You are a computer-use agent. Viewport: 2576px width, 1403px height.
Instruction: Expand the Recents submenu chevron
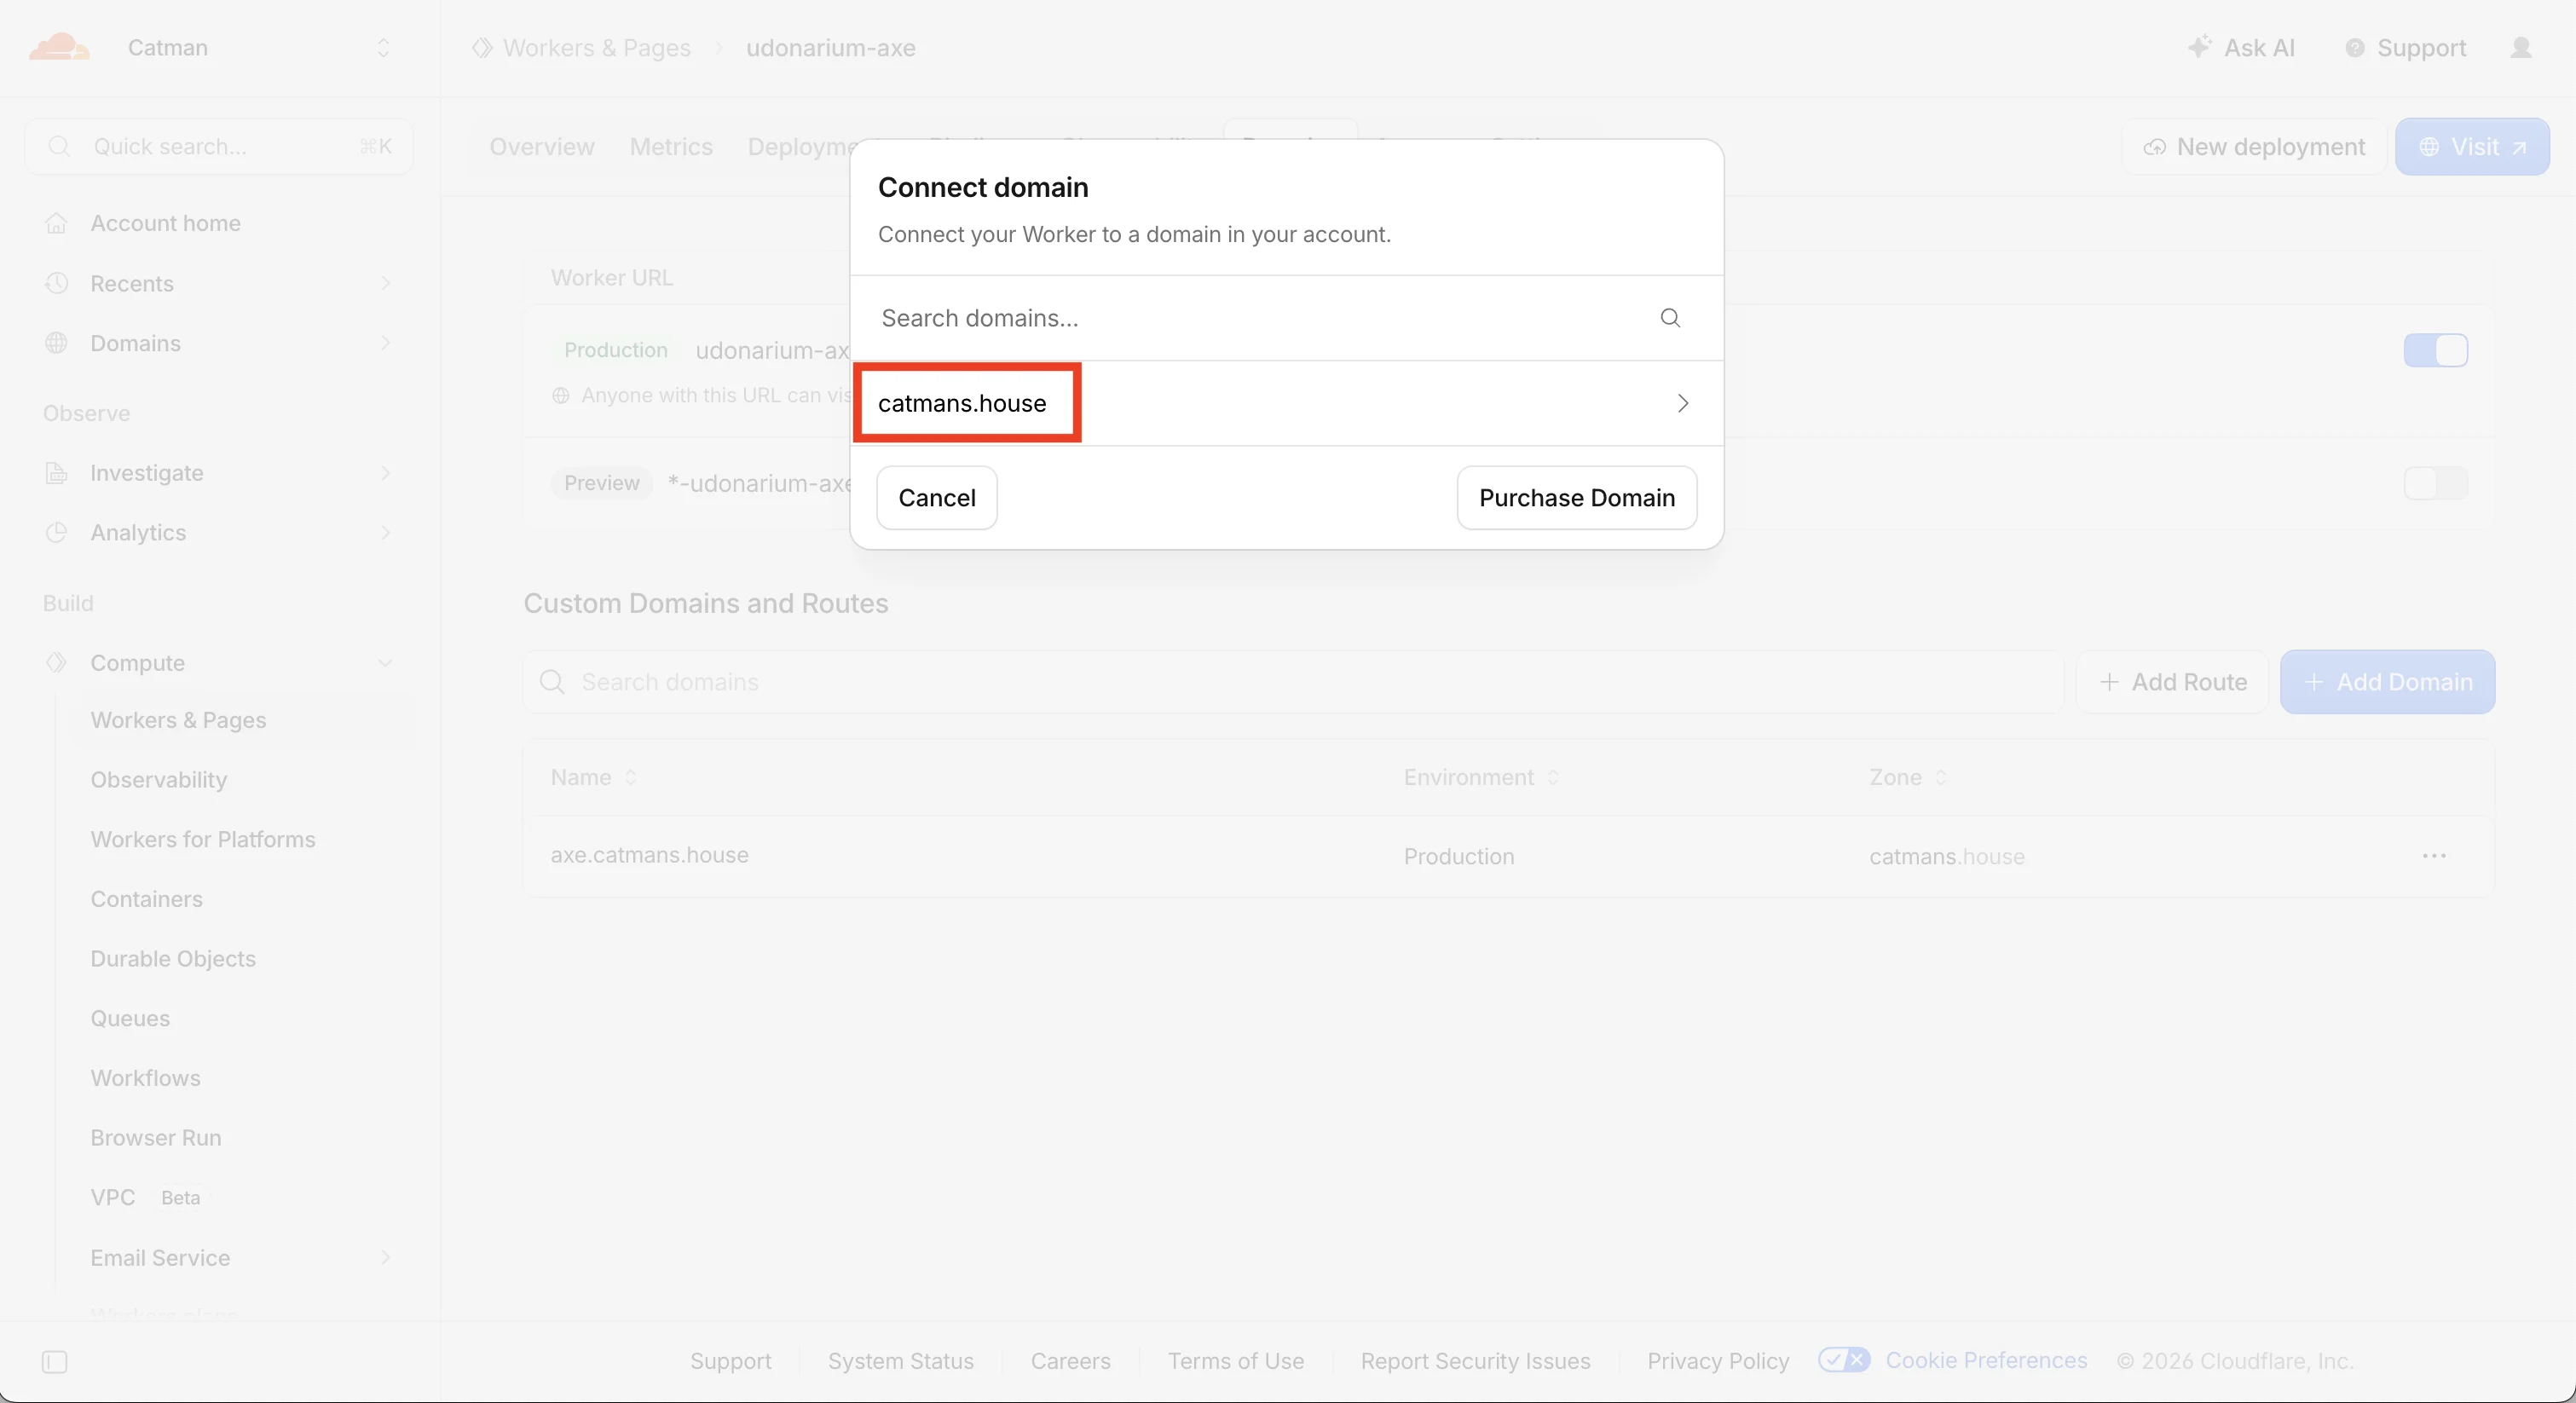[385, 283]
